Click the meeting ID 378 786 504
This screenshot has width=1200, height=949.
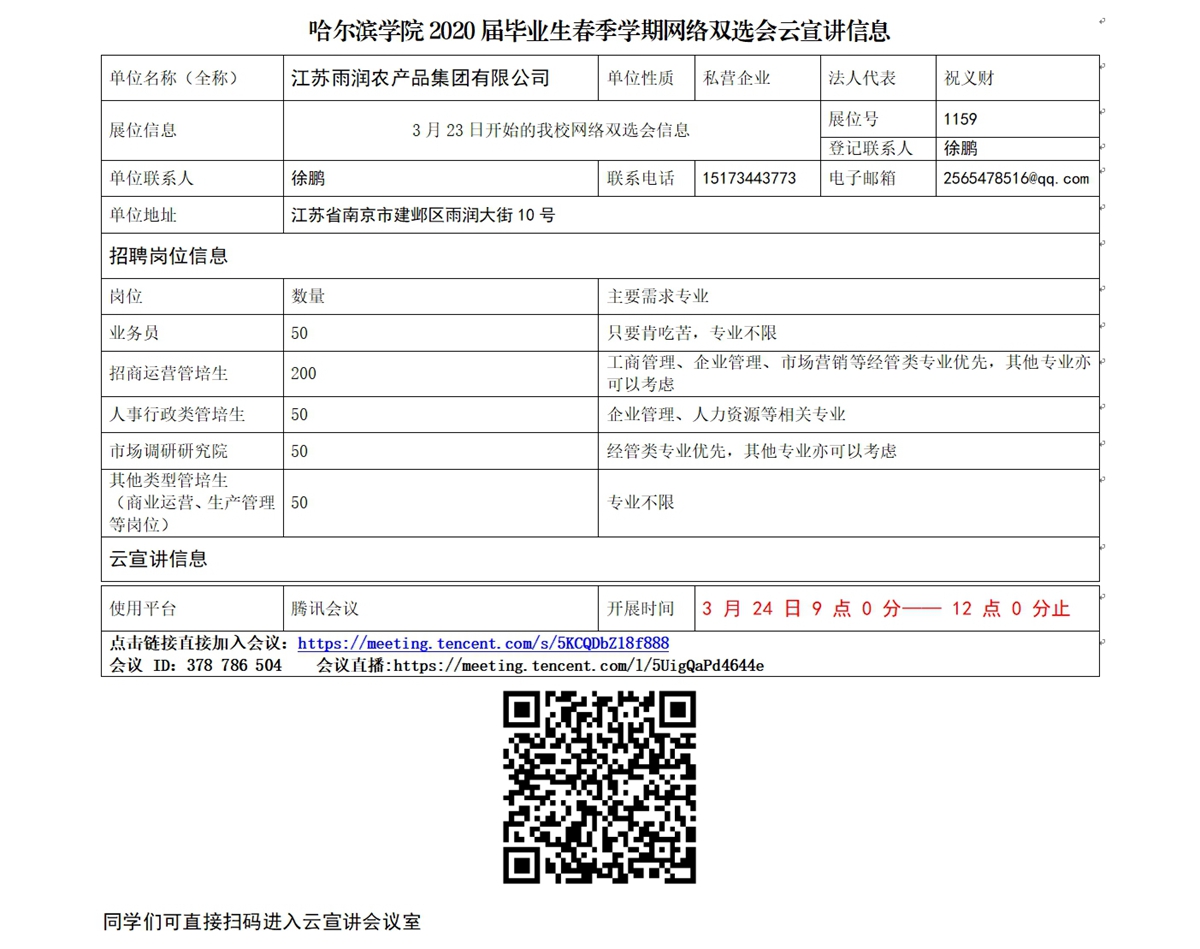point(234,665)
